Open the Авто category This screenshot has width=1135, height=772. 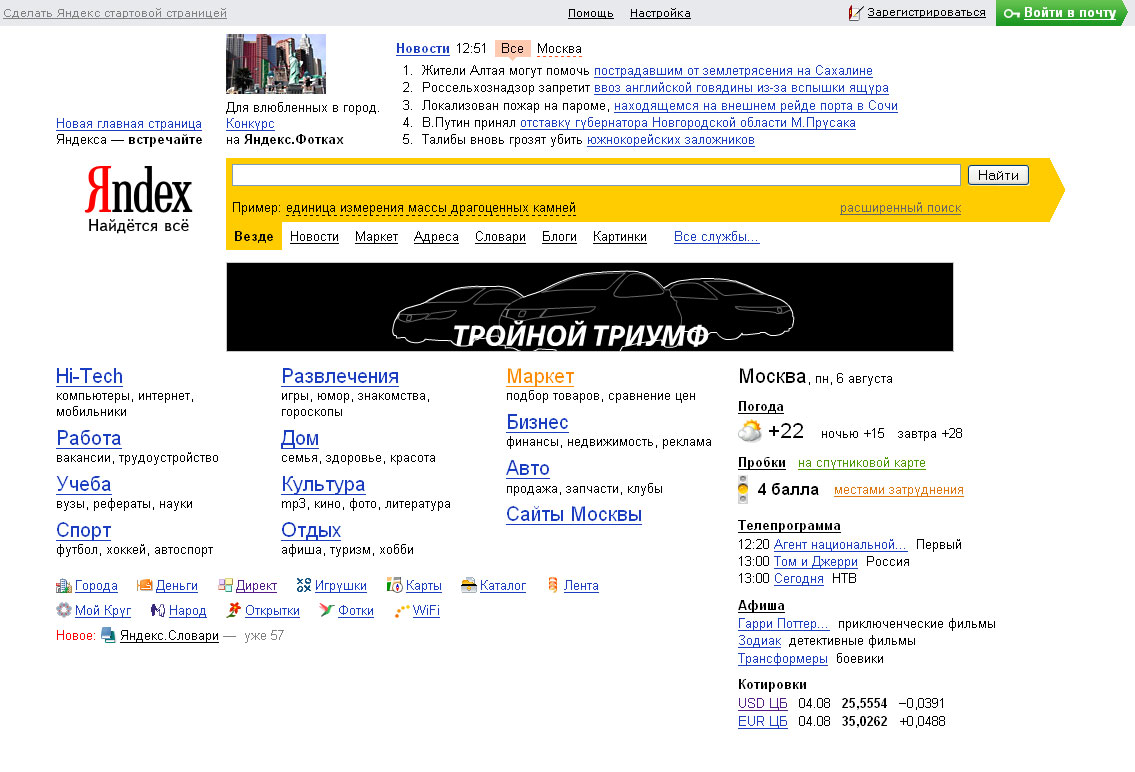click(528, 468)
